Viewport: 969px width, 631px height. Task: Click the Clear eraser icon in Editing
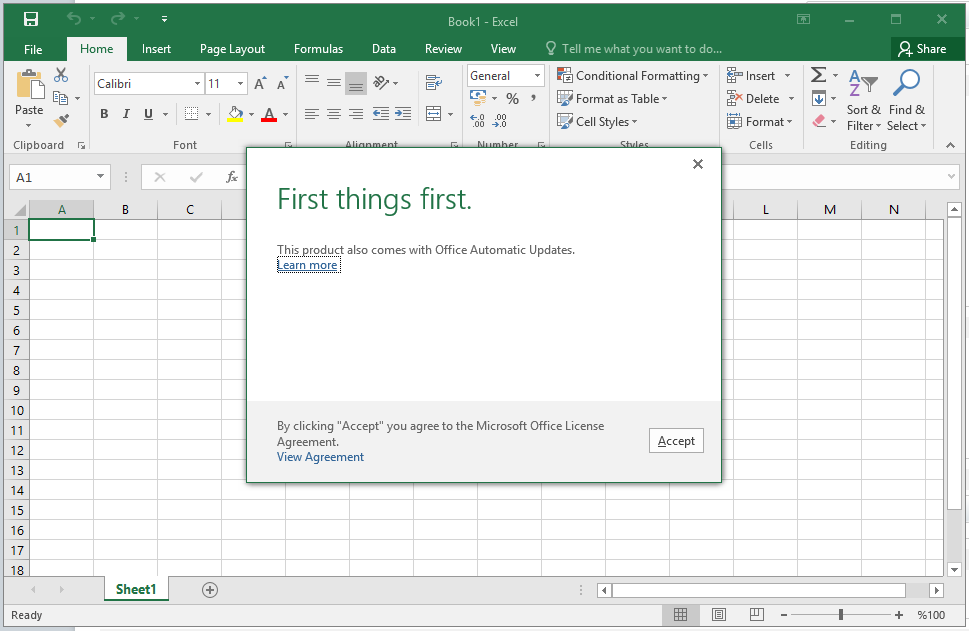818,121
